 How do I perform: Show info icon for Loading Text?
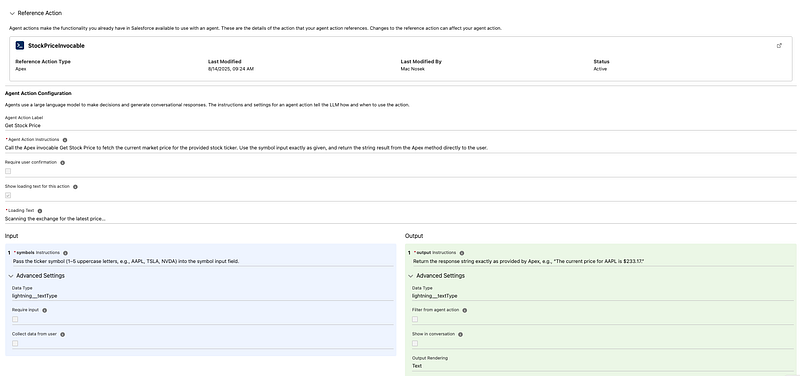(x=40, y=211)
